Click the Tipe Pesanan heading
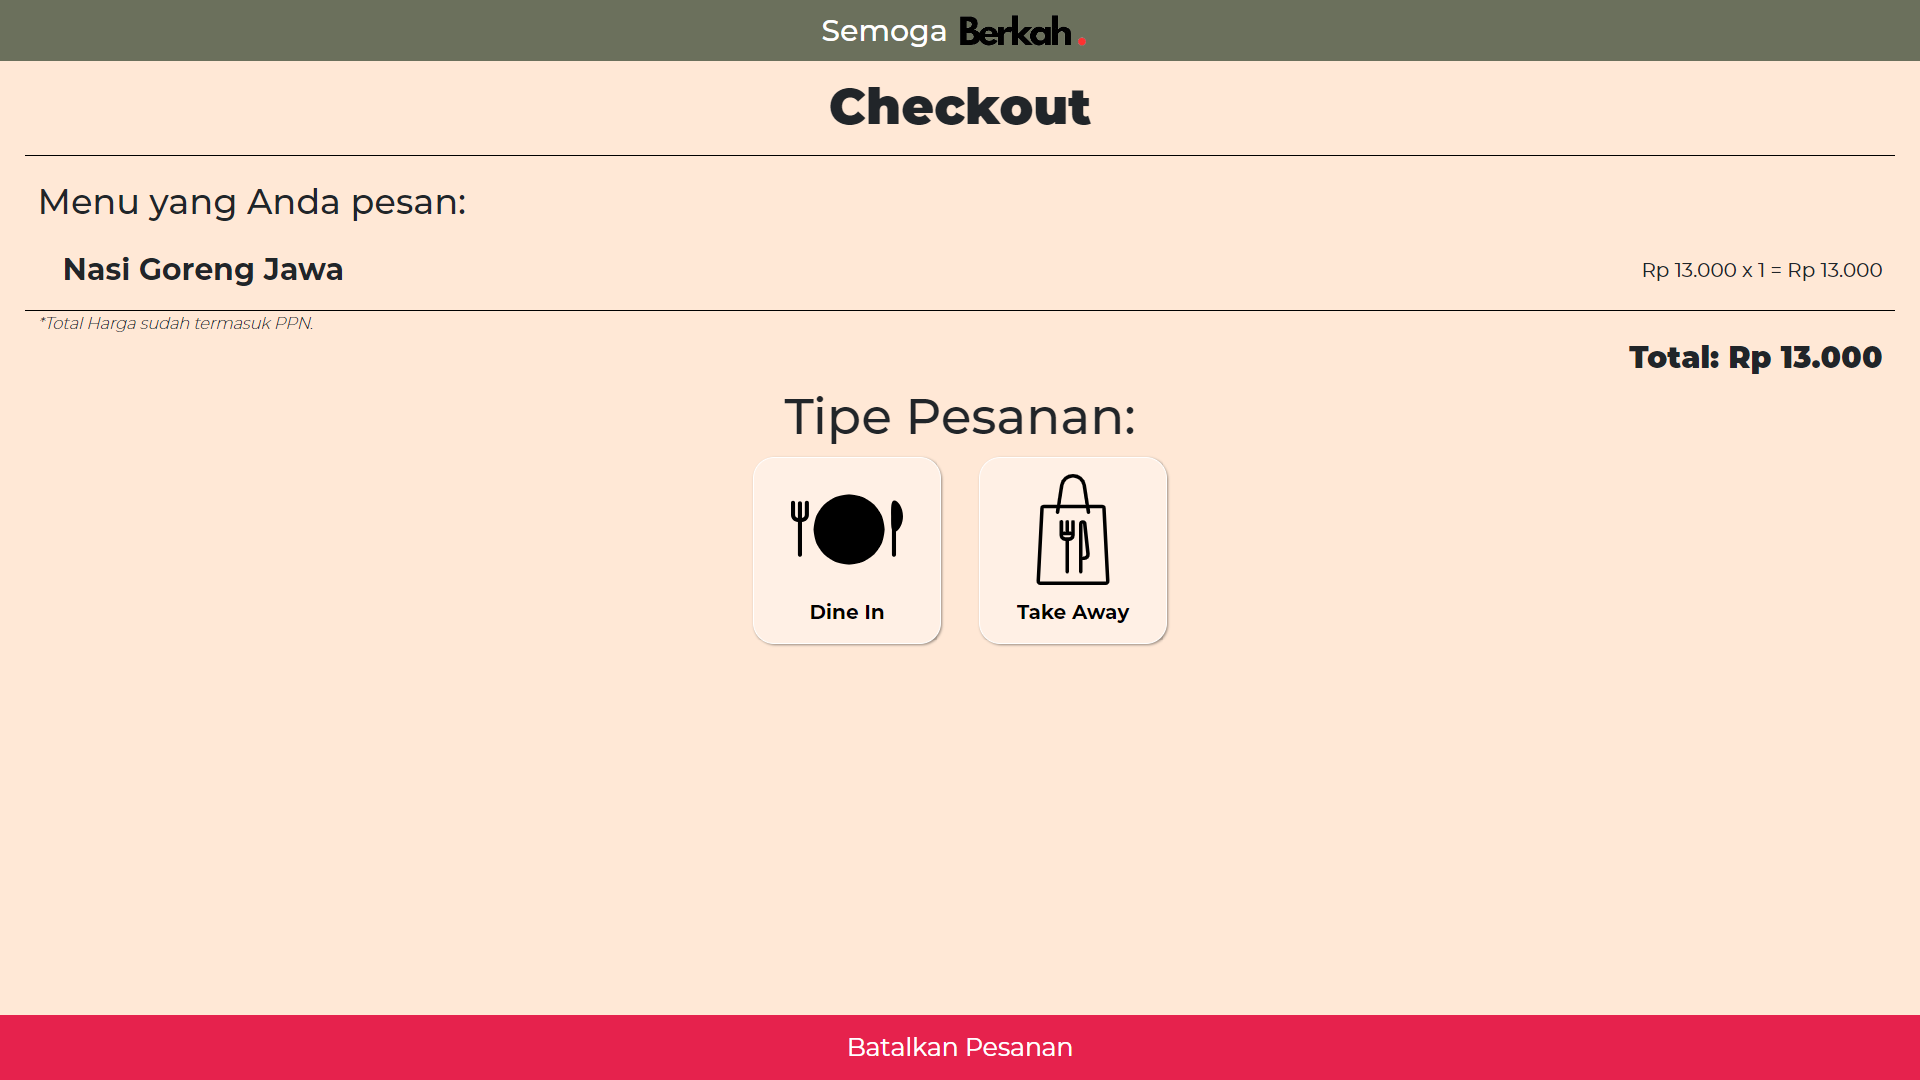The image size is (1920, 1080). coord(960,416)
